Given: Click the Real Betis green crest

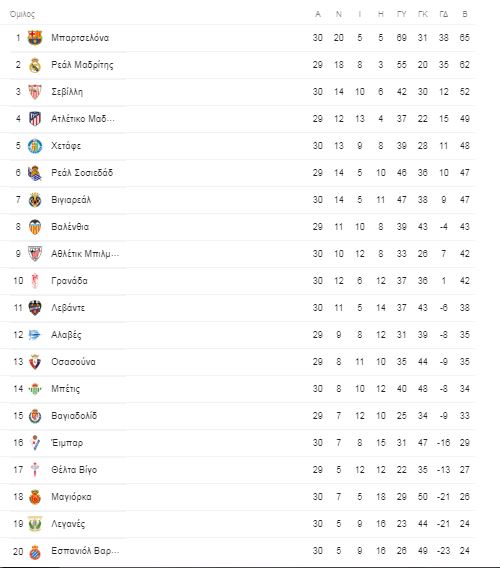Looking at the screenshot, I should point(35,389).
